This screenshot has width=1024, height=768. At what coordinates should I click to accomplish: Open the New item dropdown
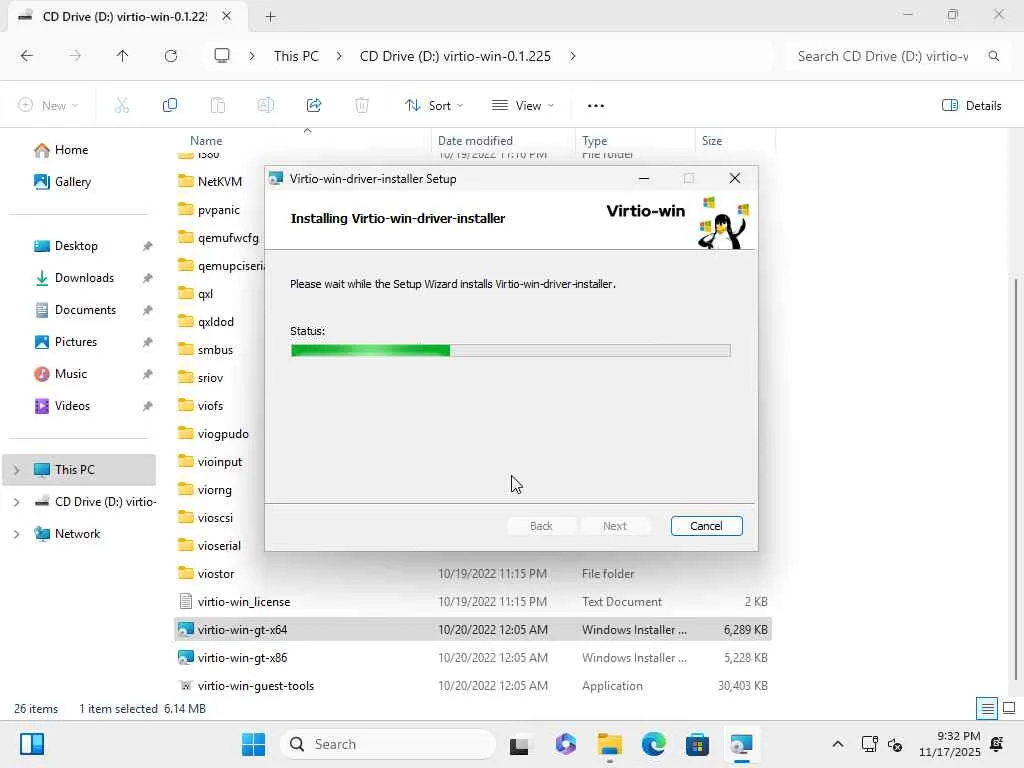pos(49,105)
